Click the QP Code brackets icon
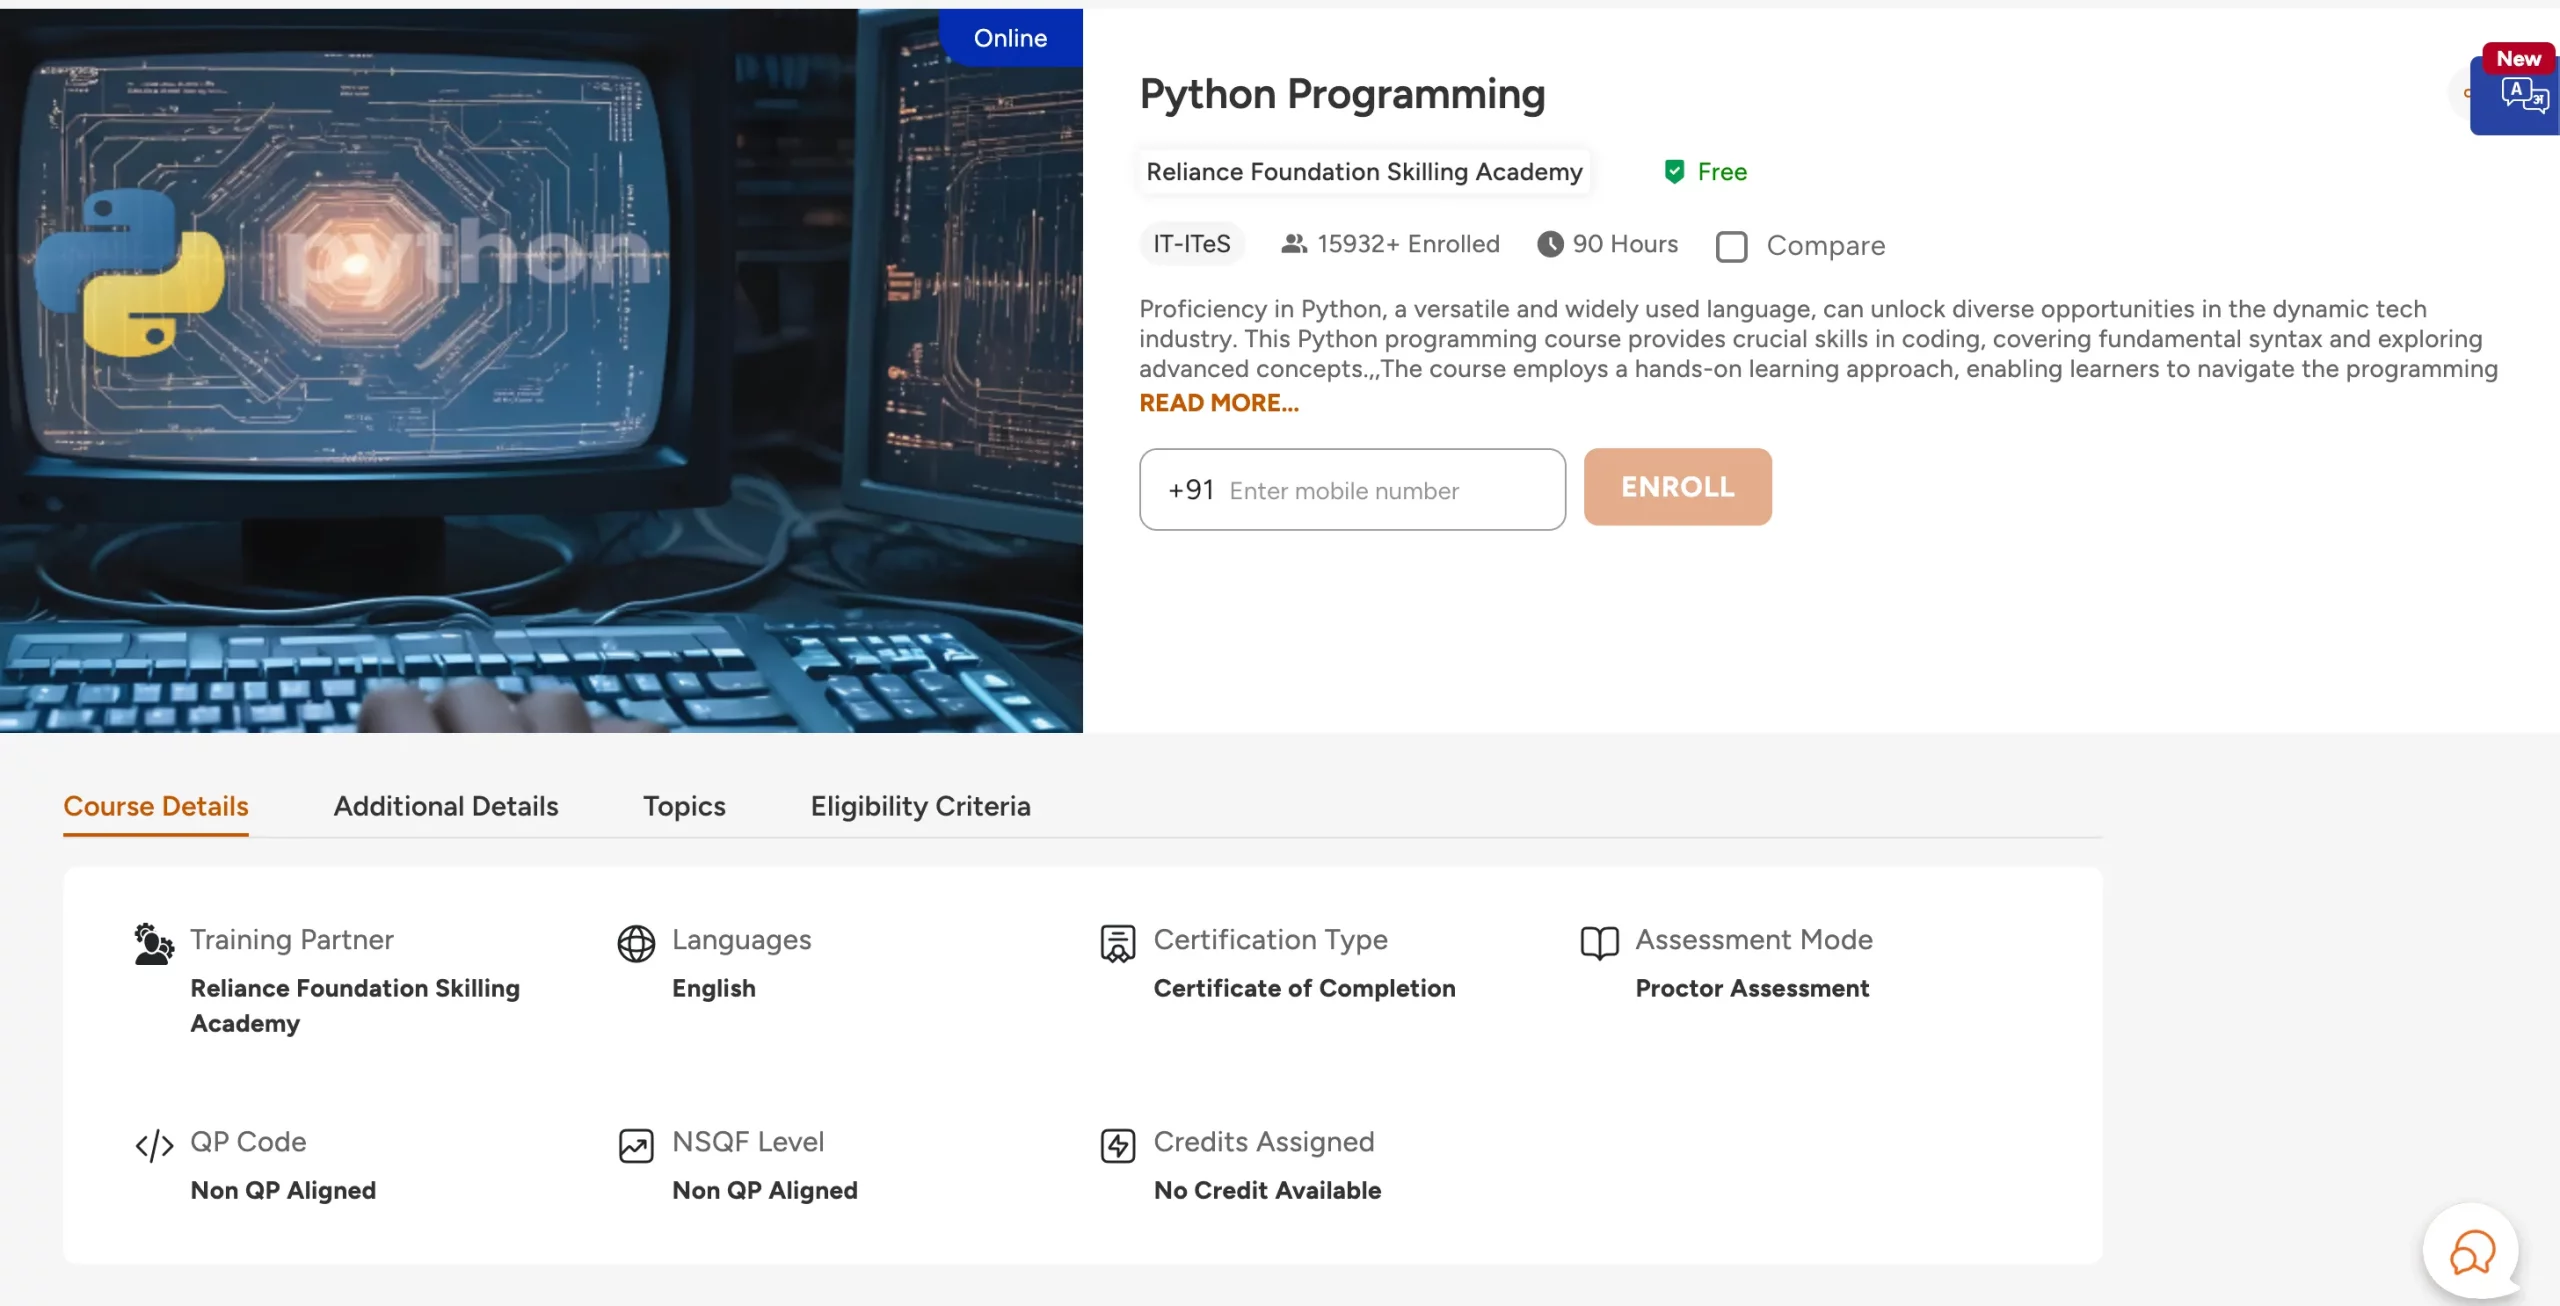The width and height of the screenshot is (2560, 1306). (x=154, y=1145)
